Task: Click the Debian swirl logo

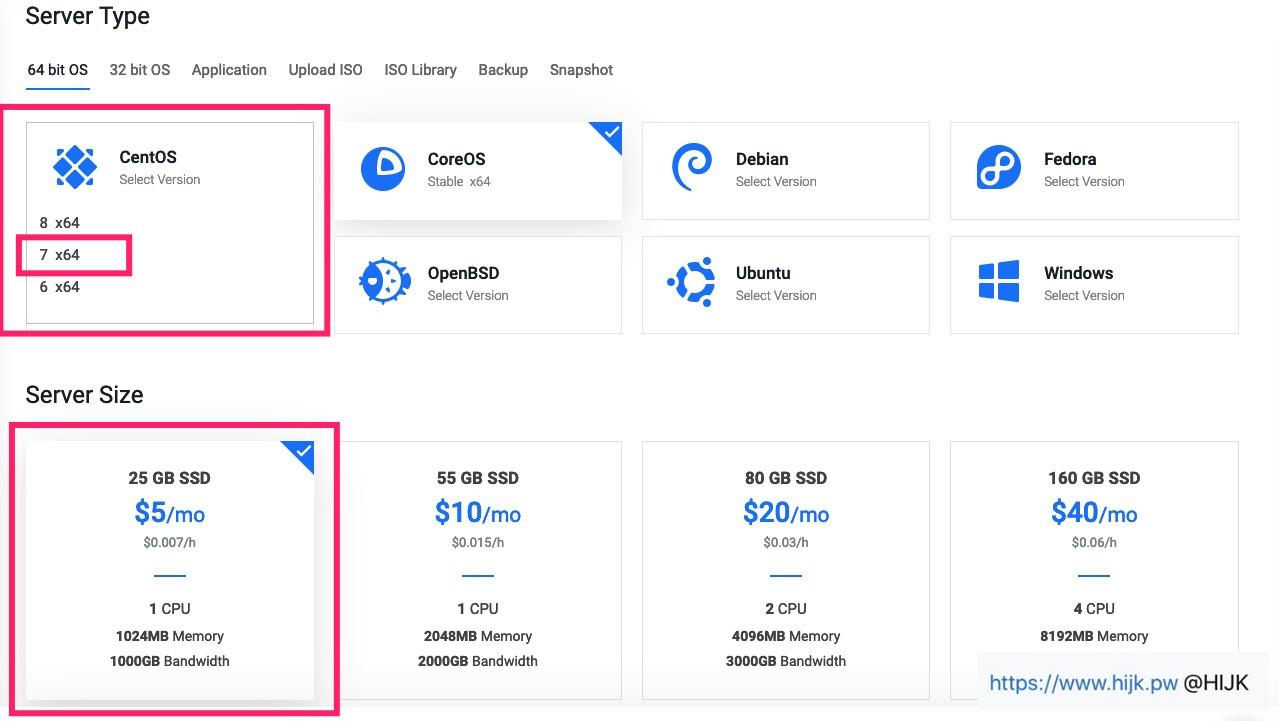Action: point(691,167)
